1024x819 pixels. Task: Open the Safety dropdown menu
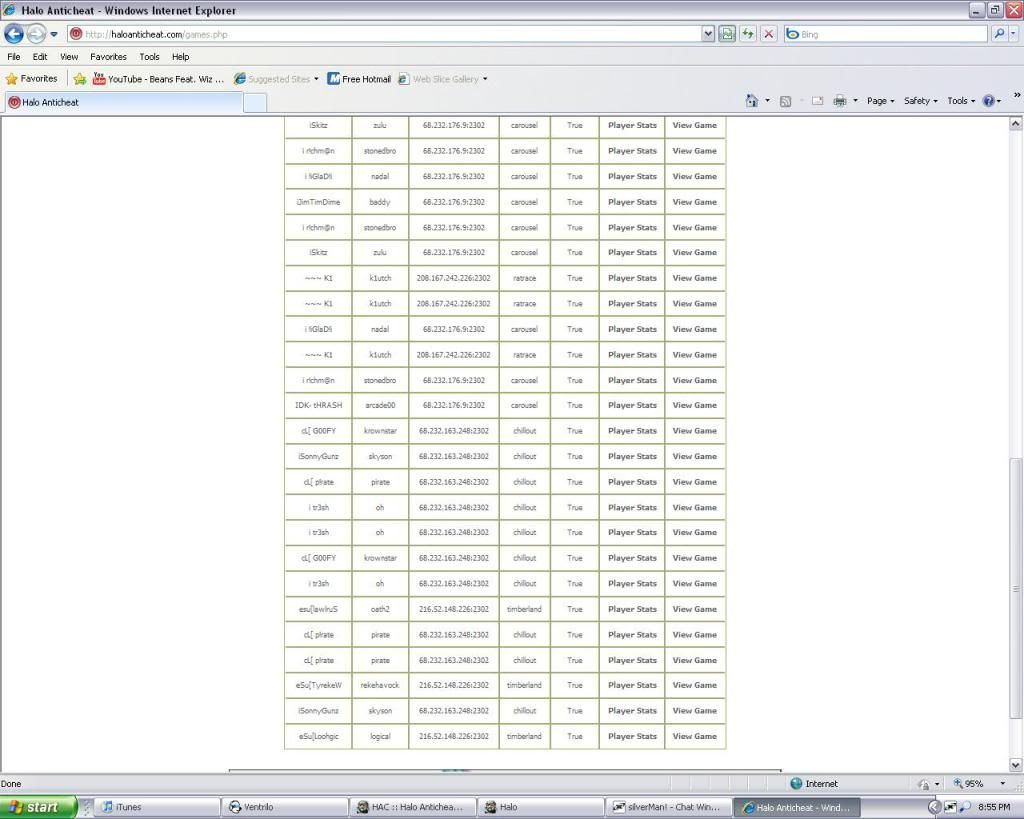(920, 101)
